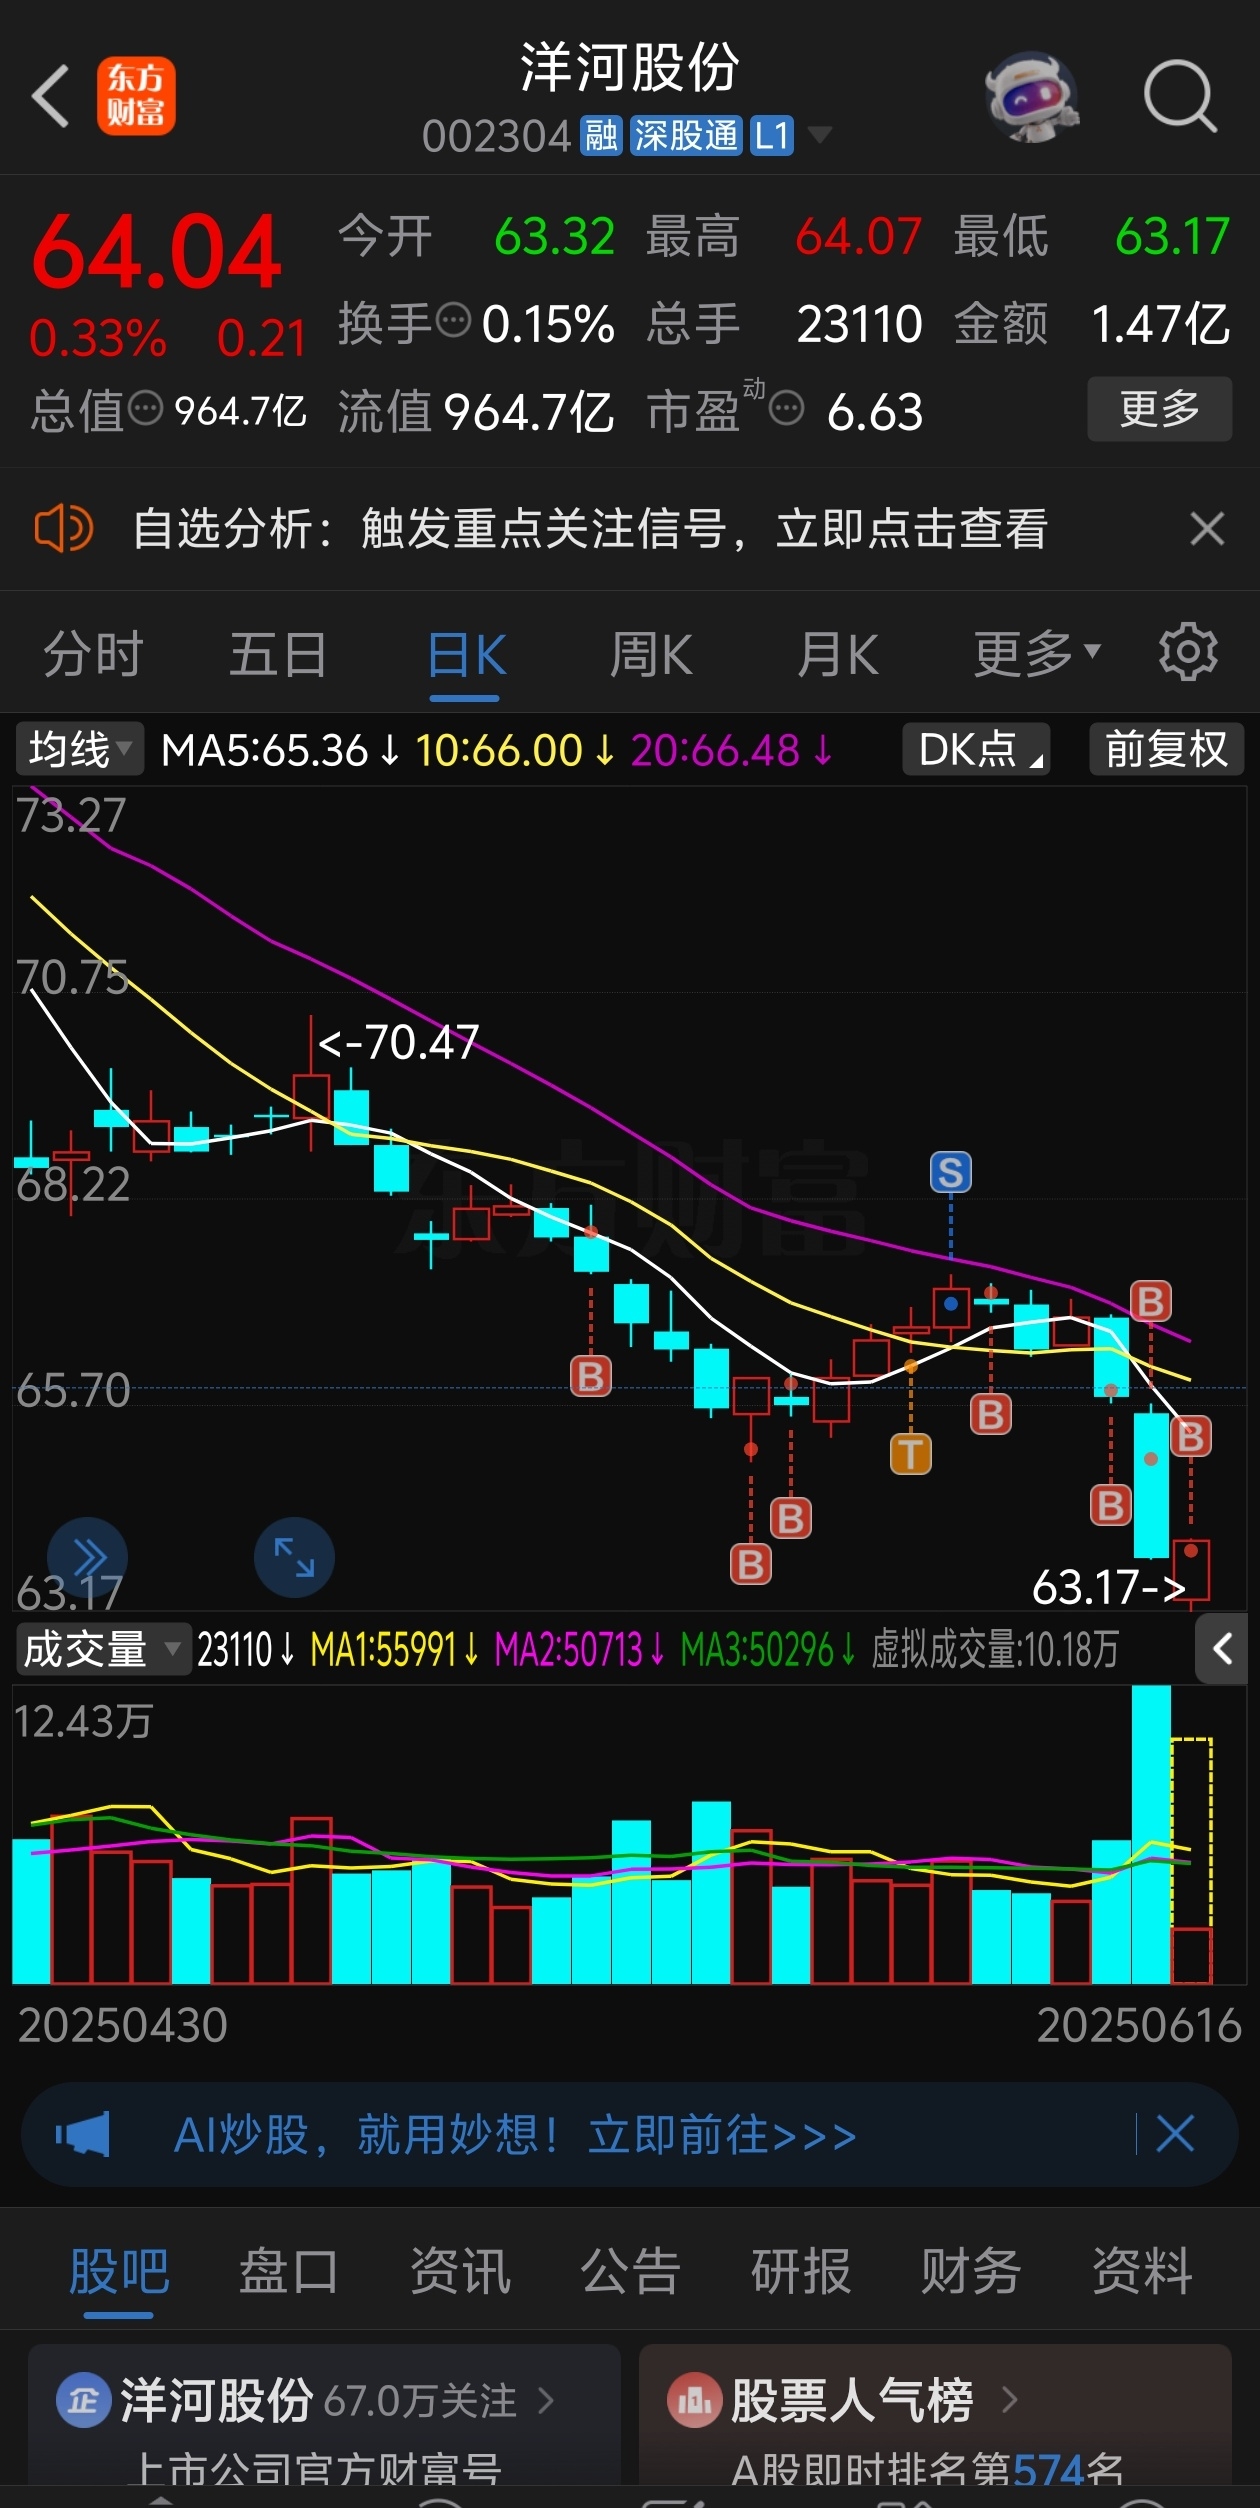The width and height of the screenshot is (1260, 2508).
Task: Tap the double-arrow jump-to-latest button
Action: click(x=87, y=1557)
